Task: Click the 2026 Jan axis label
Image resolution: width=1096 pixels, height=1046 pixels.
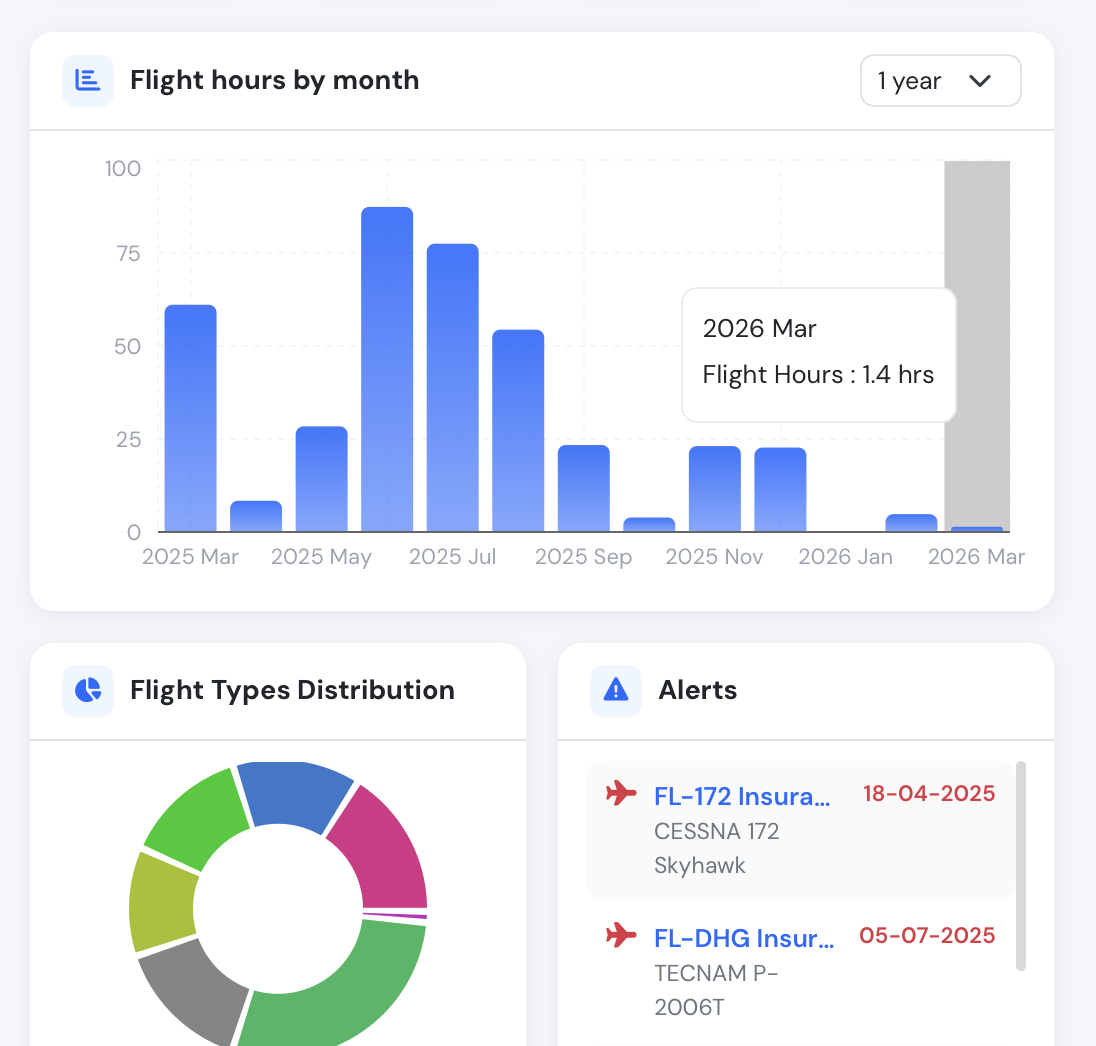Action: (846, 557)
